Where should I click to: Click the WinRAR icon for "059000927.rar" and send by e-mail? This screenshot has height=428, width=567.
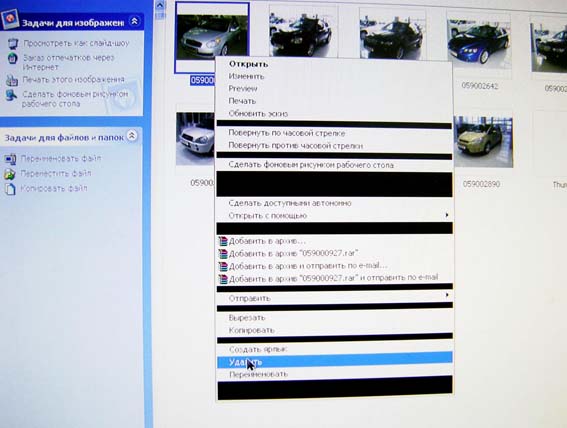tap(223, 279)
